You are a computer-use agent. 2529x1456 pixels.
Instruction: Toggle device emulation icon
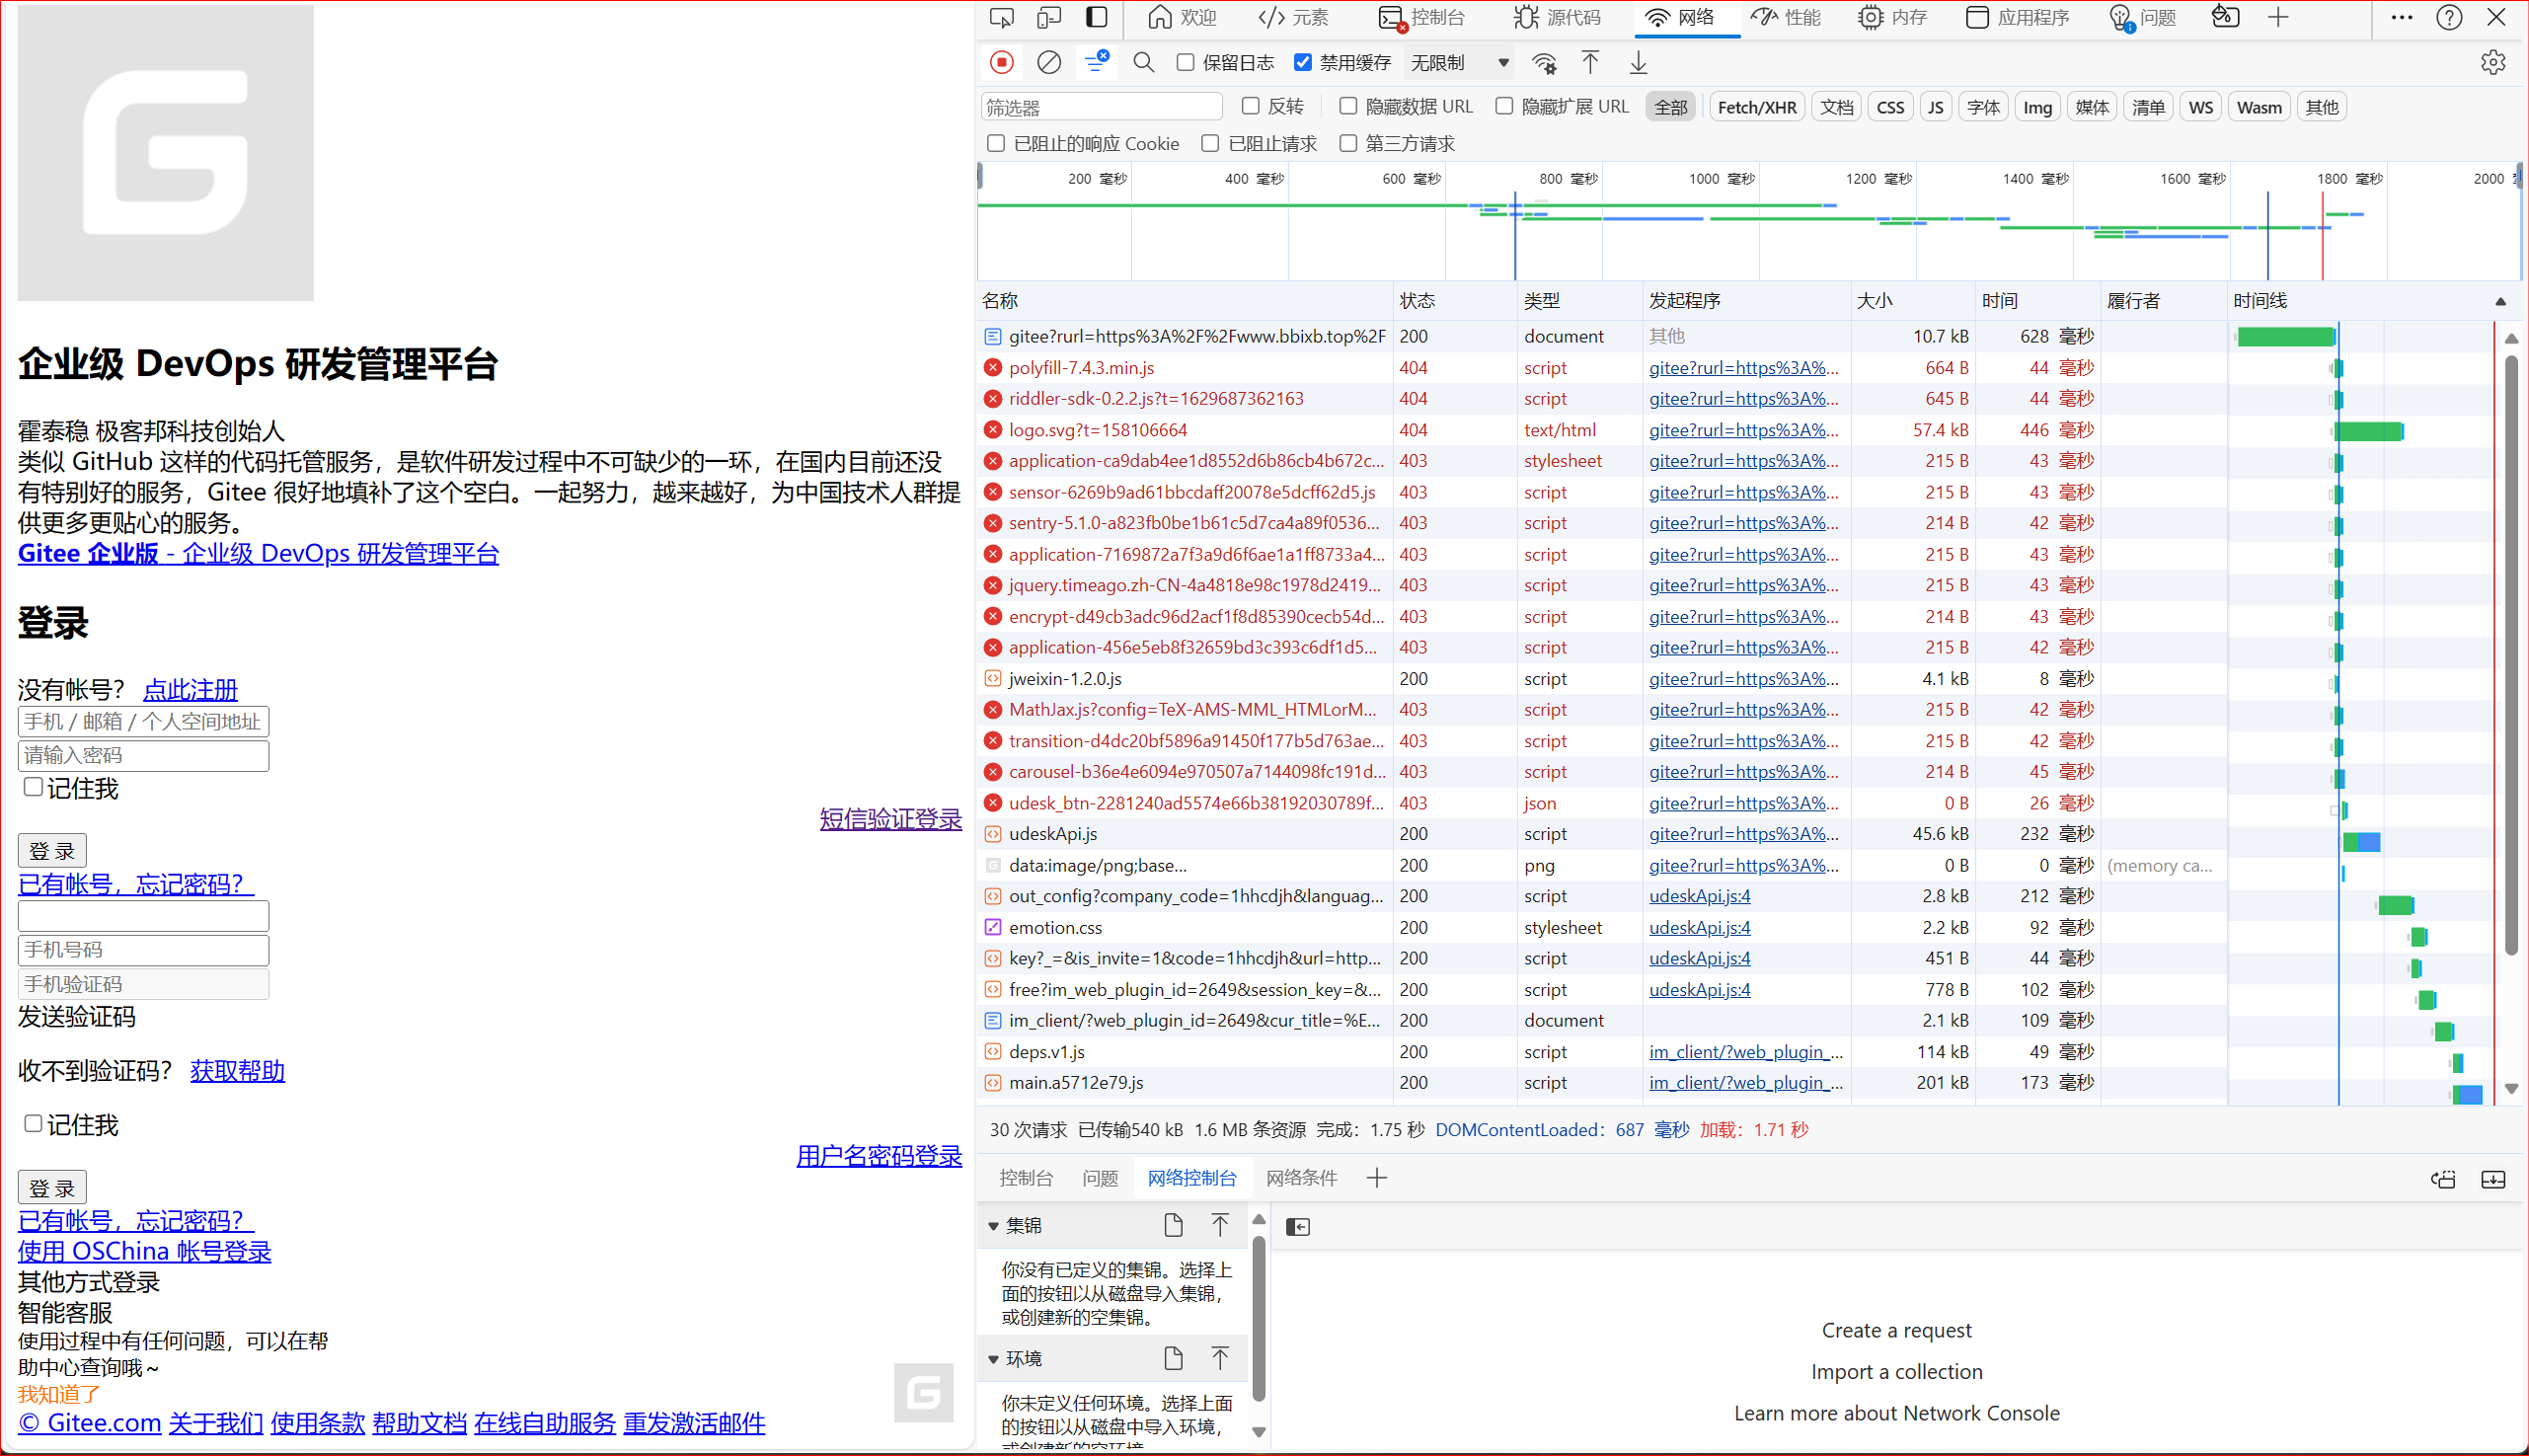(1048, 17)
